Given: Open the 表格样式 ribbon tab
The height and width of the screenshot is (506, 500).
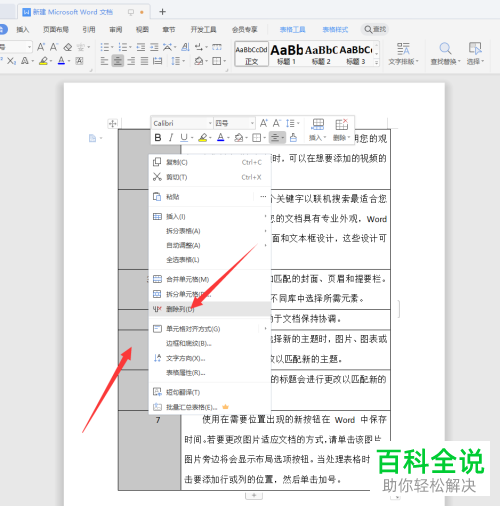Looking at the screenshot, I should coord(335,30).
